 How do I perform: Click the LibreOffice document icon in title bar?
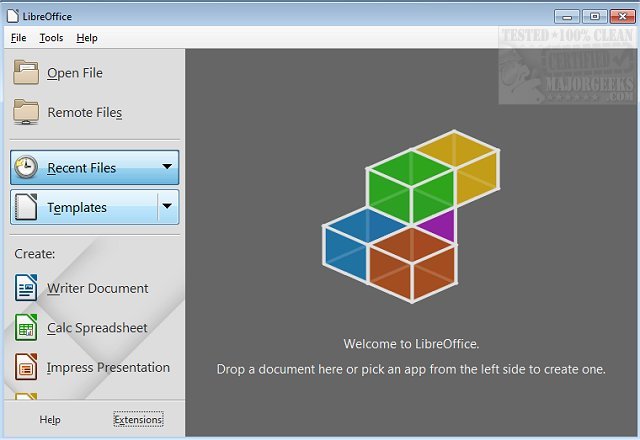click(13, 16)
